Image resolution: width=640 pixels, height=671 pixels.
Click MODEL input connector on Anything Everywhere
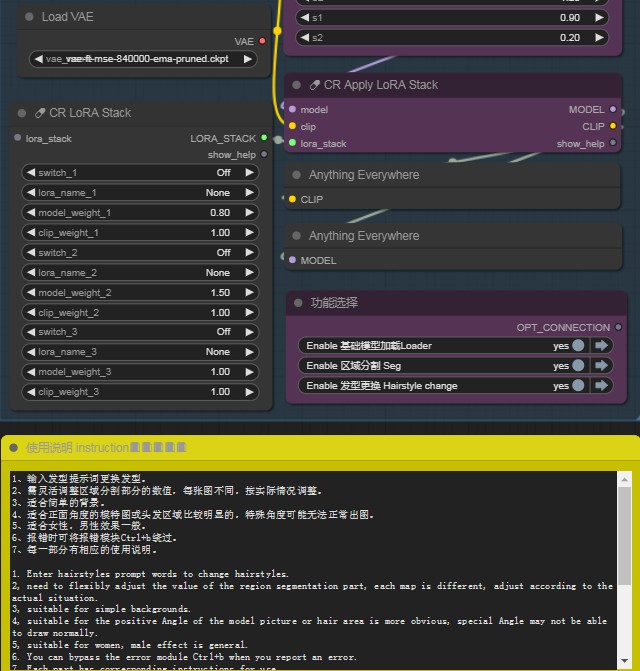[292, 260]
